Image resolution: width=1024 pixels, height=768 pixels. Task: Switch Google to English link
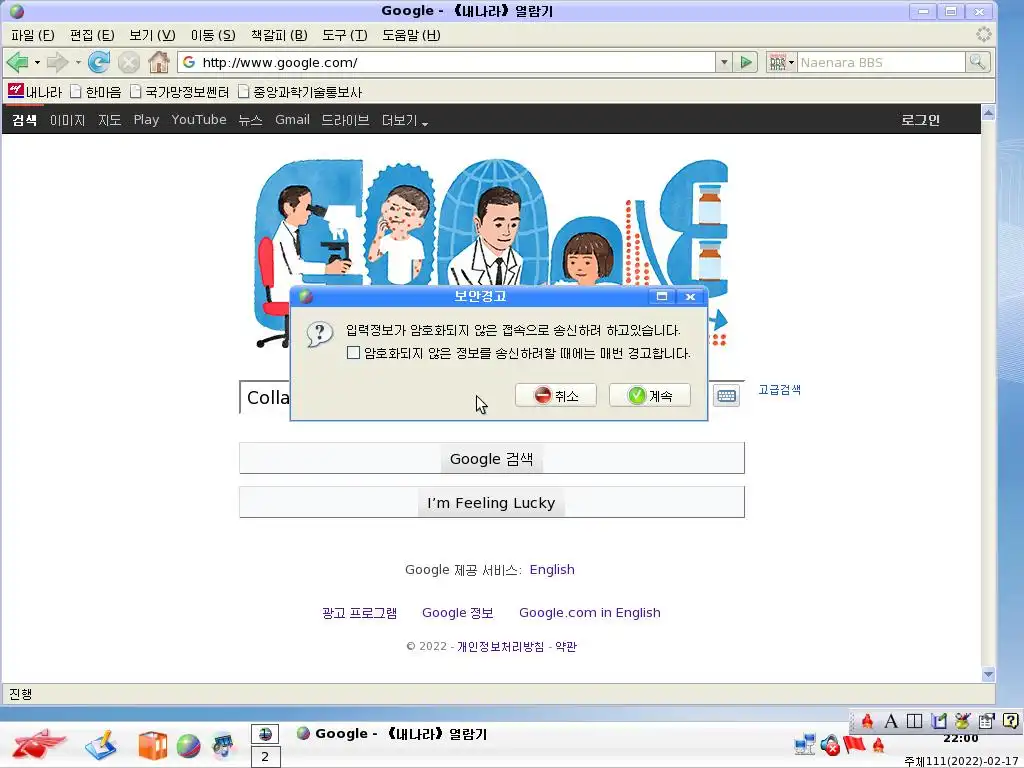[552, 569]
